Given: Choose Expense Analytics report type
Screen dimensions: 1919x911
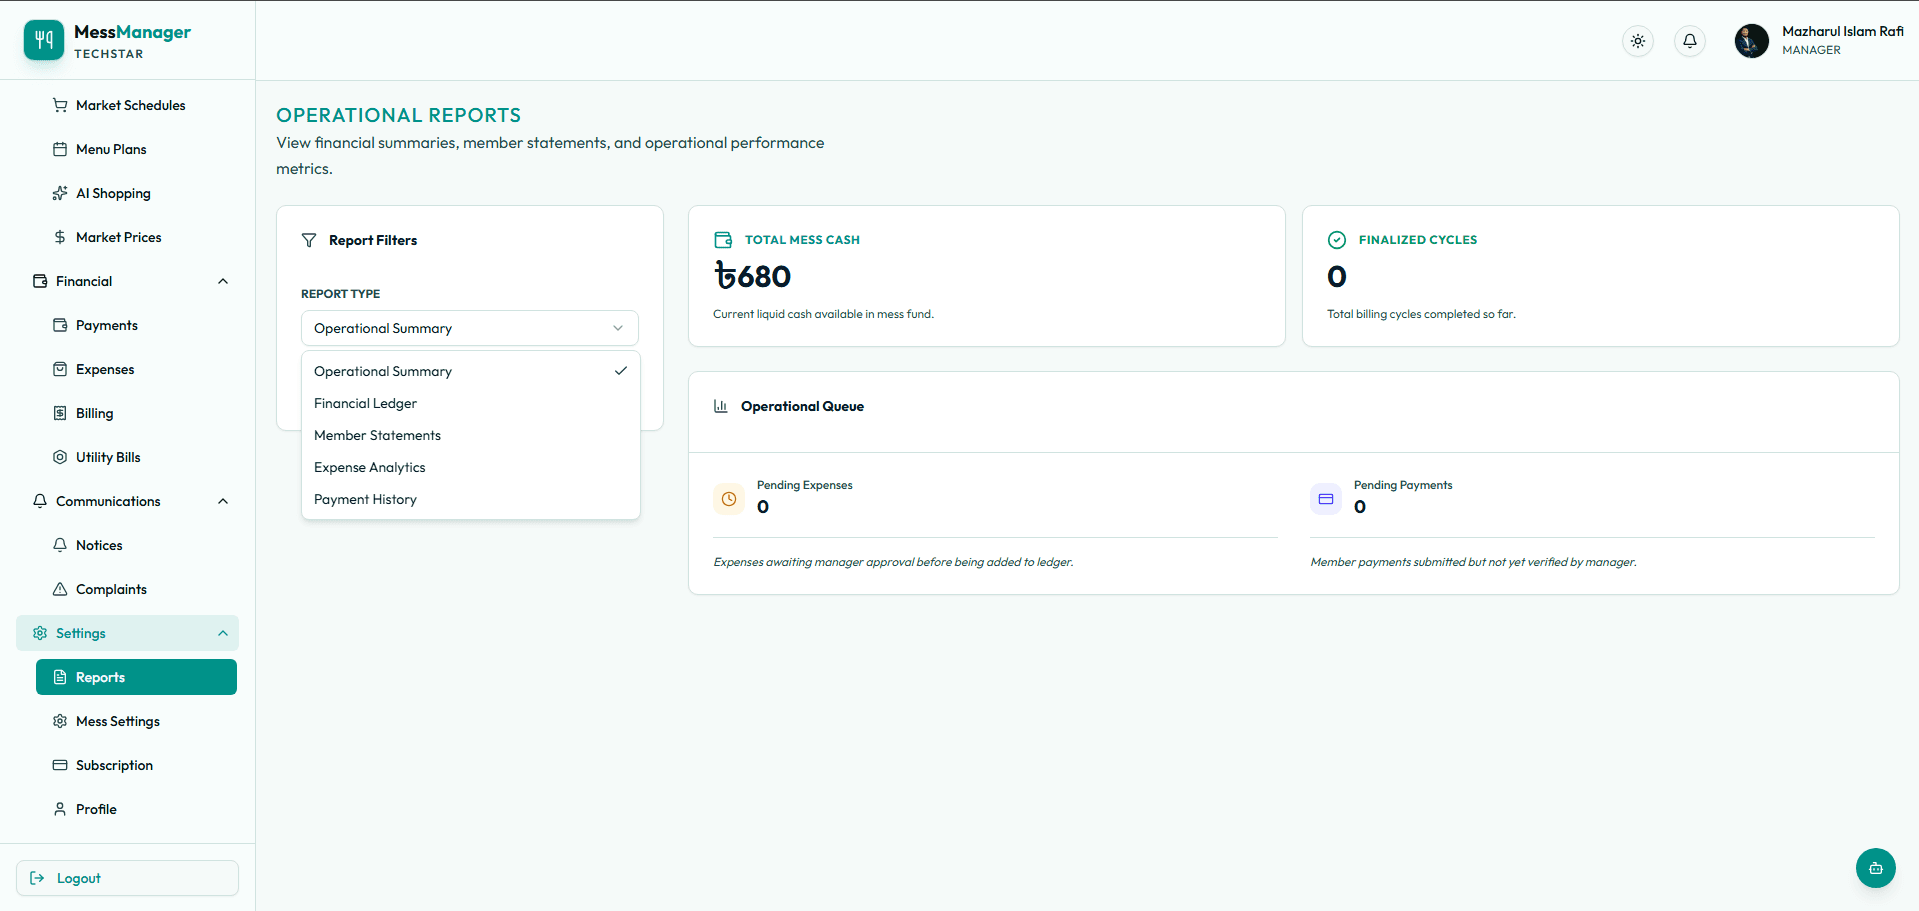Looking at the screenshot, I should click(x=470, y=467).
